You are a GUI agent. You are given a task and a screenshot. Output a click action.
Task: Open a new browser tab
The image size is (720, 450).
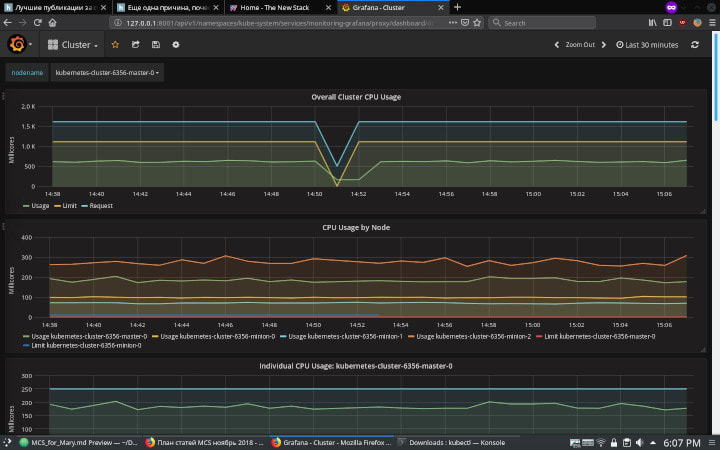click(x=458, y=7)
